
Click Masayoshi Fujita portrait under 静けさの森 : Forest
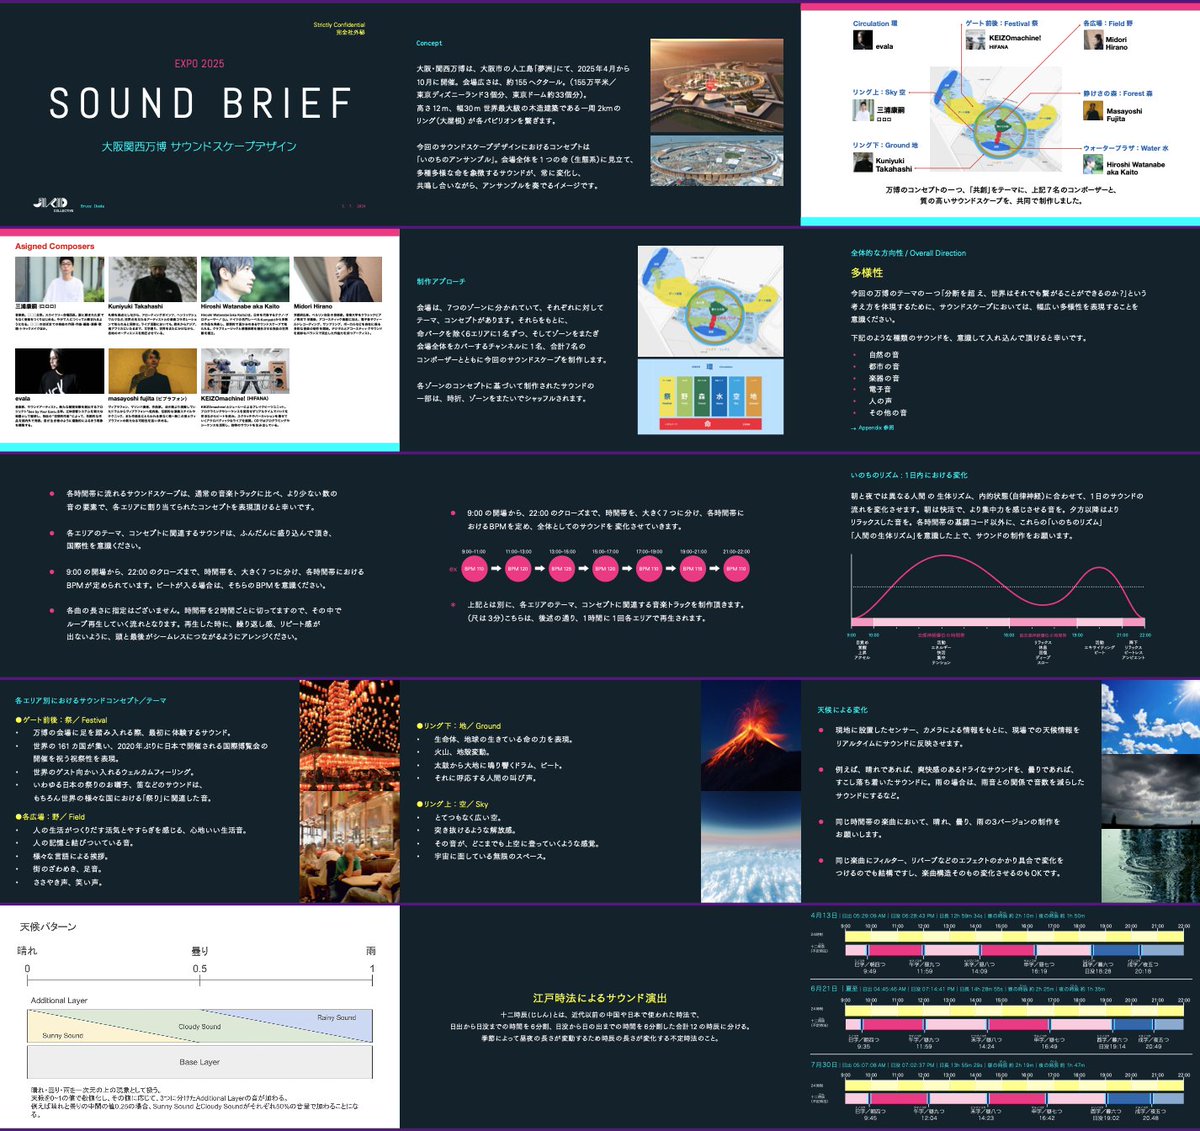point(1093,110)
